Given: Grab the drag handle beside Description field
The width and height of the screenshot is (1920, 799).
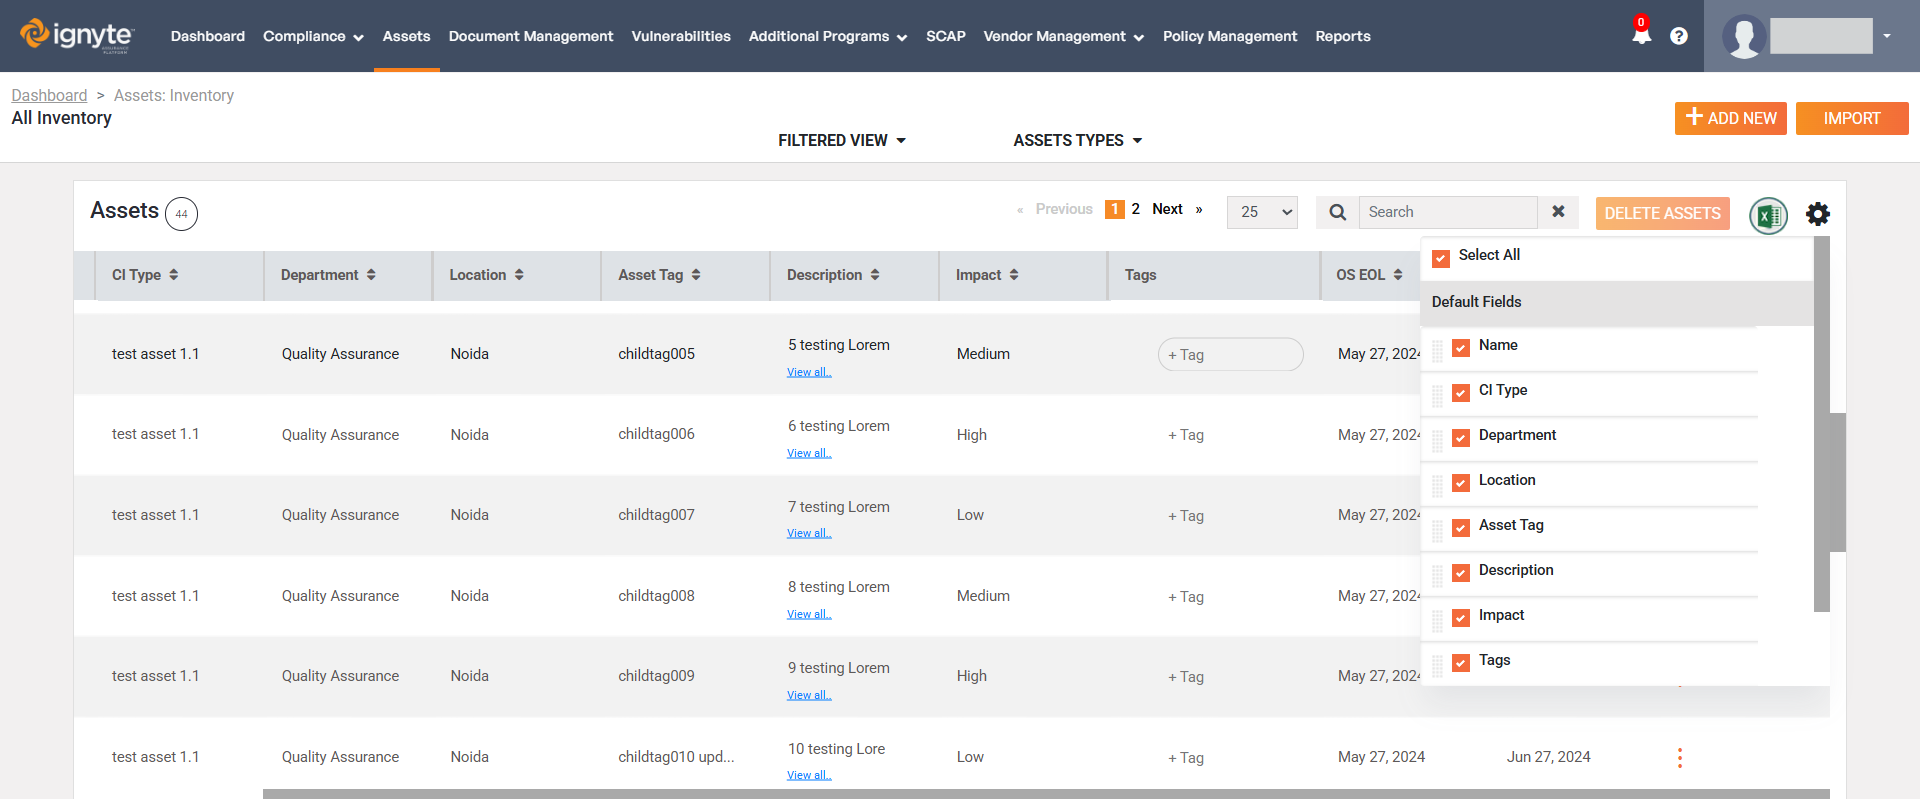Looking at the screenshot, I should [1438, 575].
